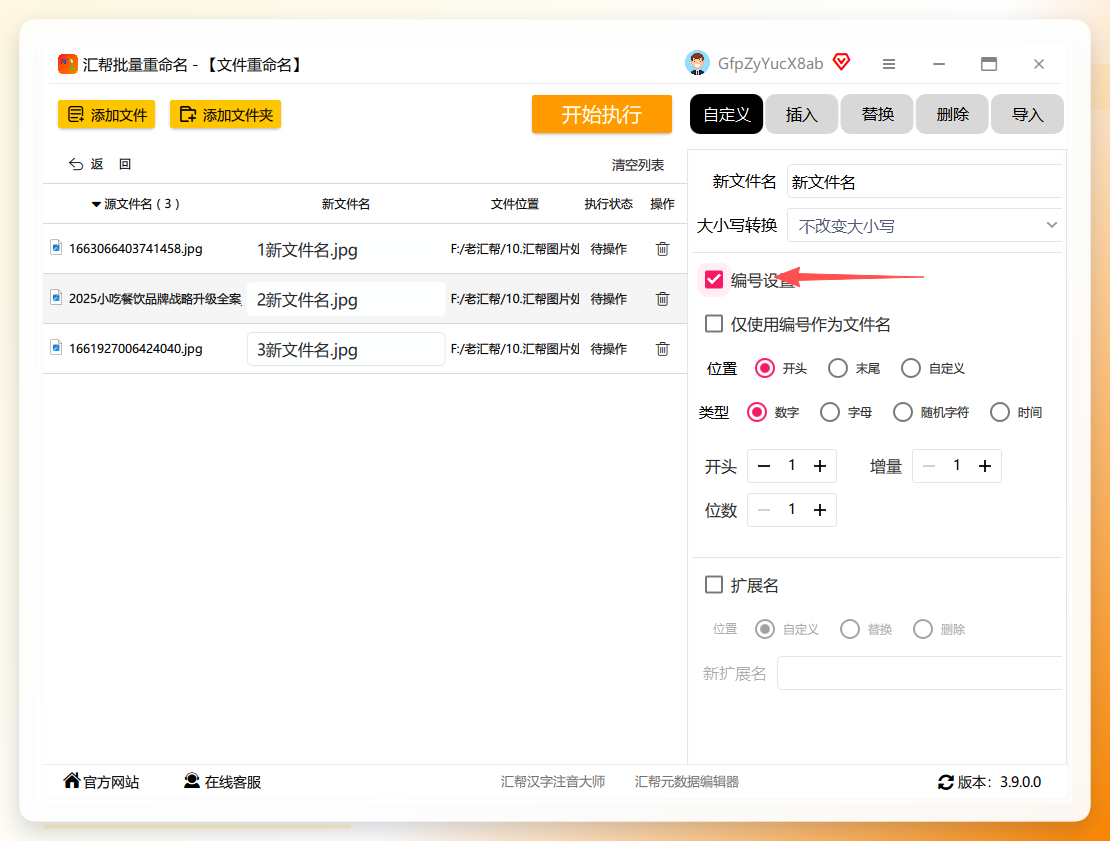Increase the 位数 digit count with plus
Screen dimensions: 1110x841
820,510
